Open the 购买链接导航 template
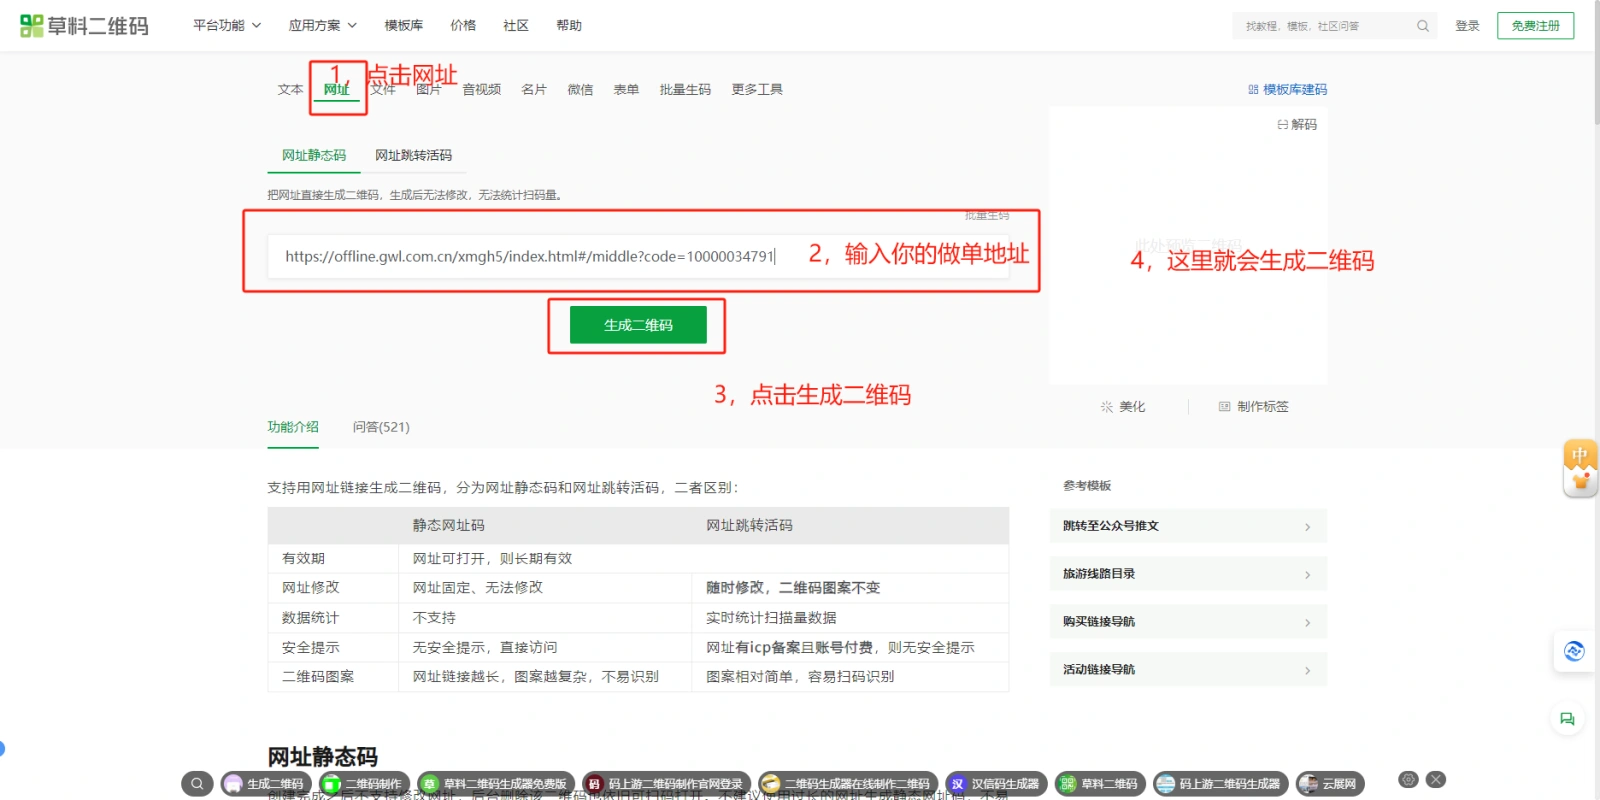 pyautogui.click(x=1188, y=622)
